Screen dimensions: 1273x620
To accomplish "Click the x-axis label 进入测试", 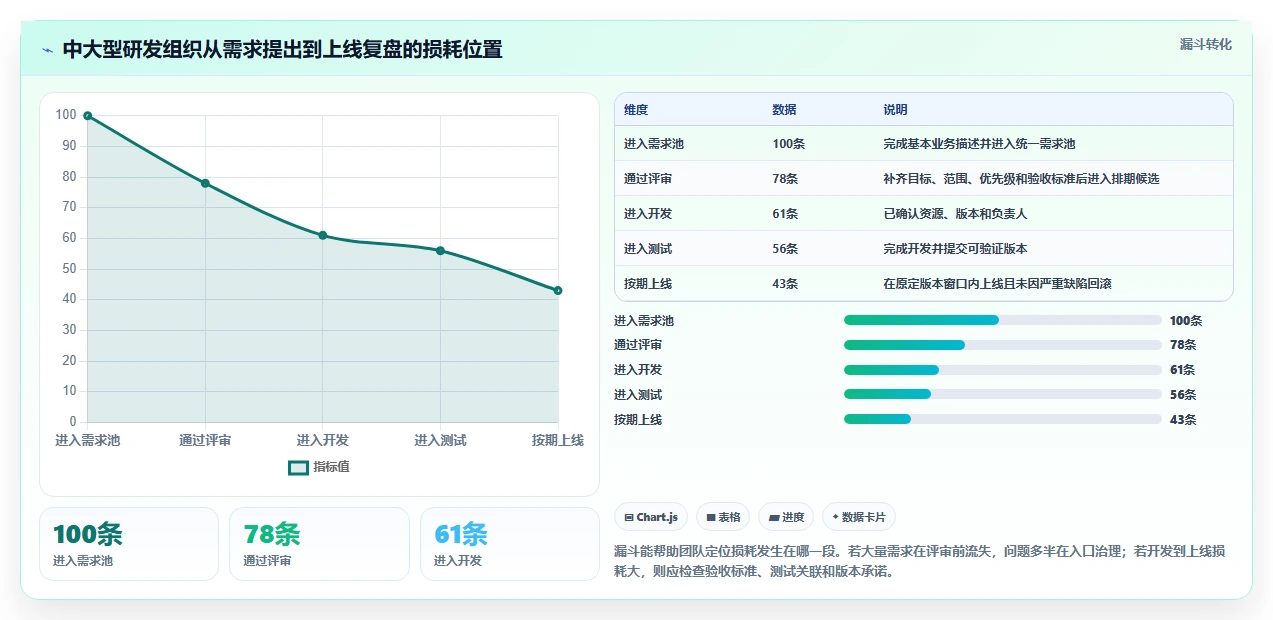I will click(440, 440).
